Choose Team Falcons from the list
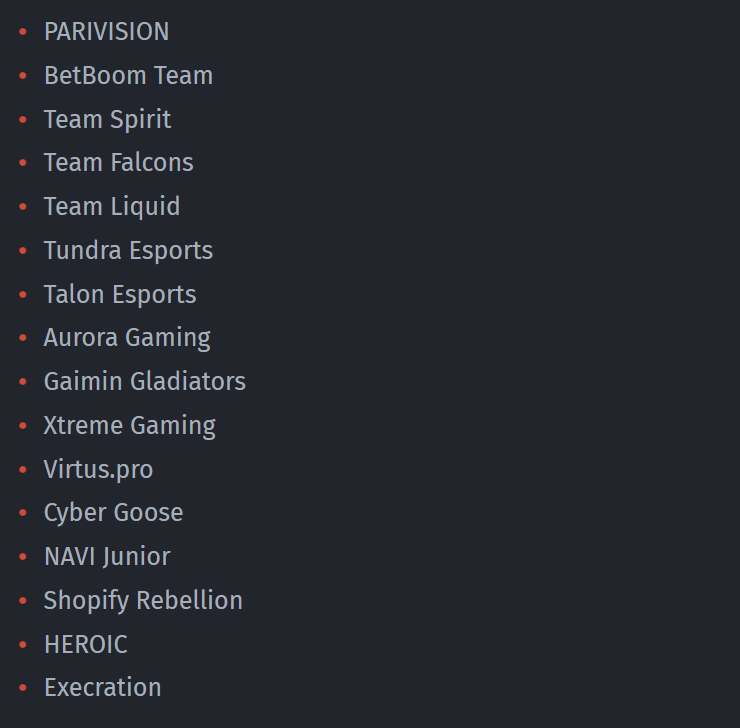740x728 pixels. [x=118, y=162]
